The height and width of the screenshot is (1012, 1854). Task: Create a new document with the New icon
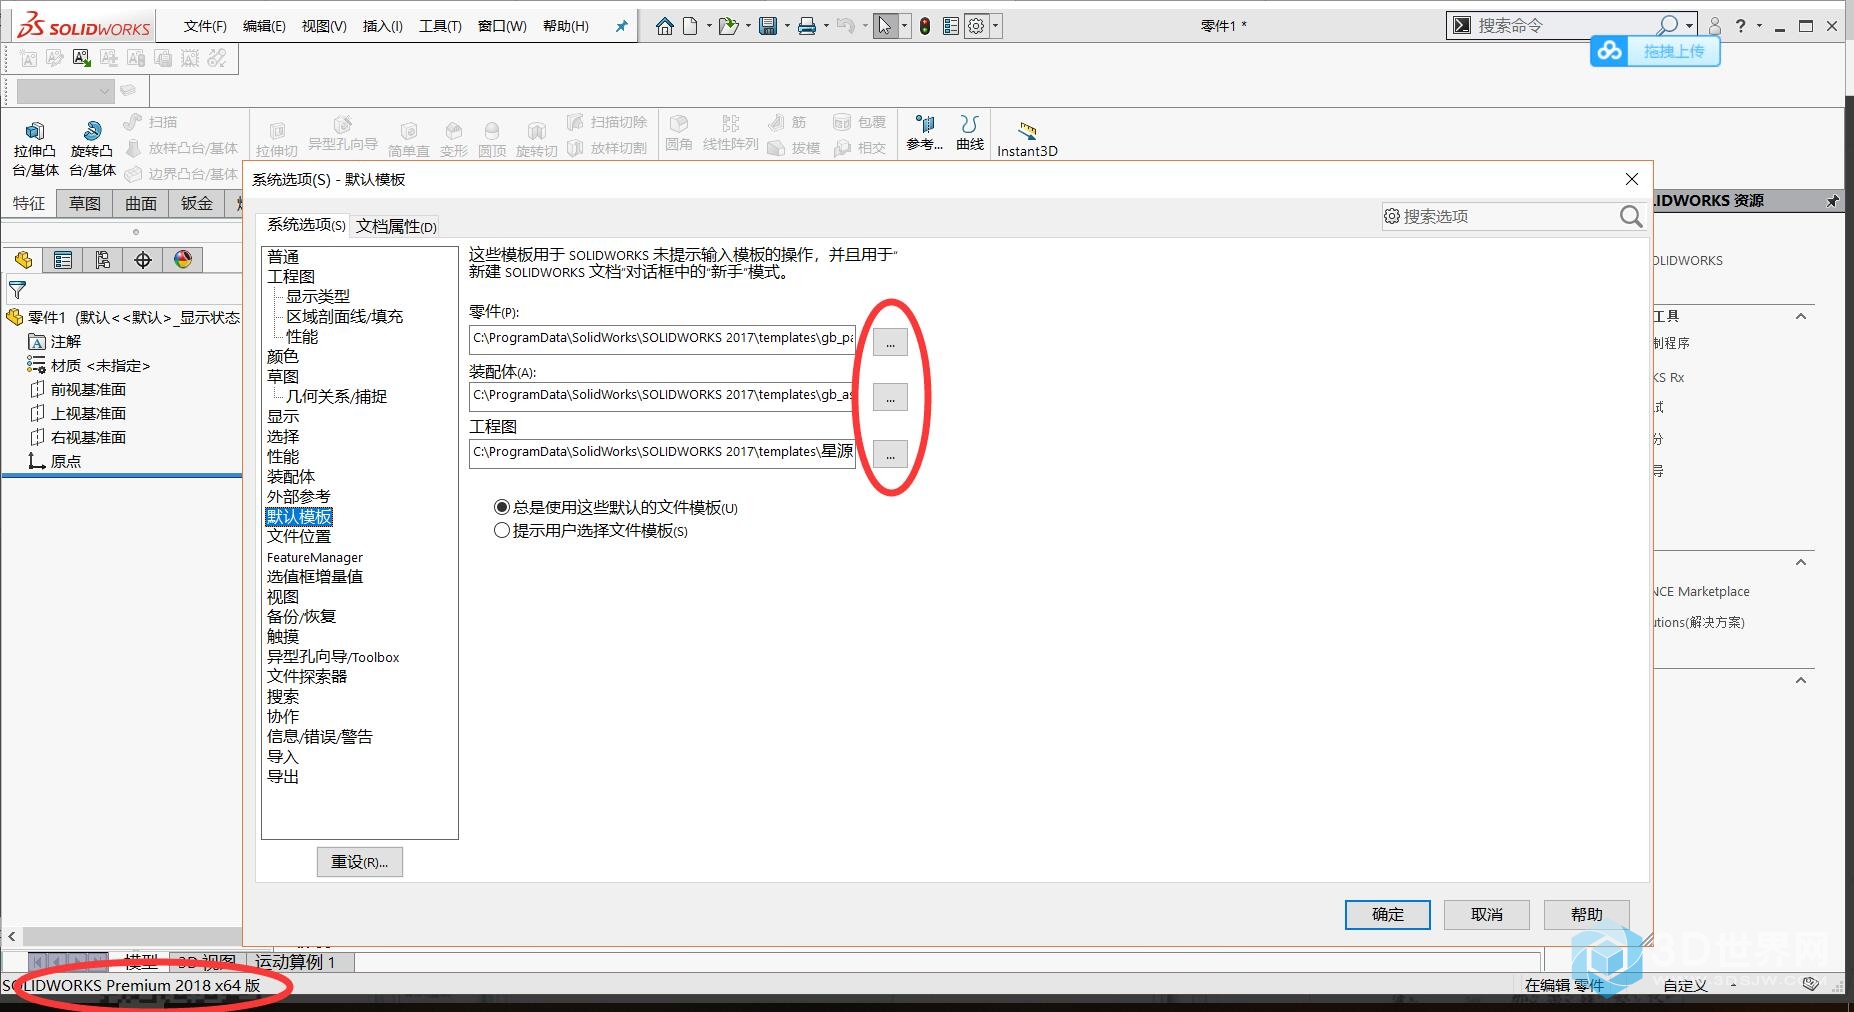tap(691, 26)
